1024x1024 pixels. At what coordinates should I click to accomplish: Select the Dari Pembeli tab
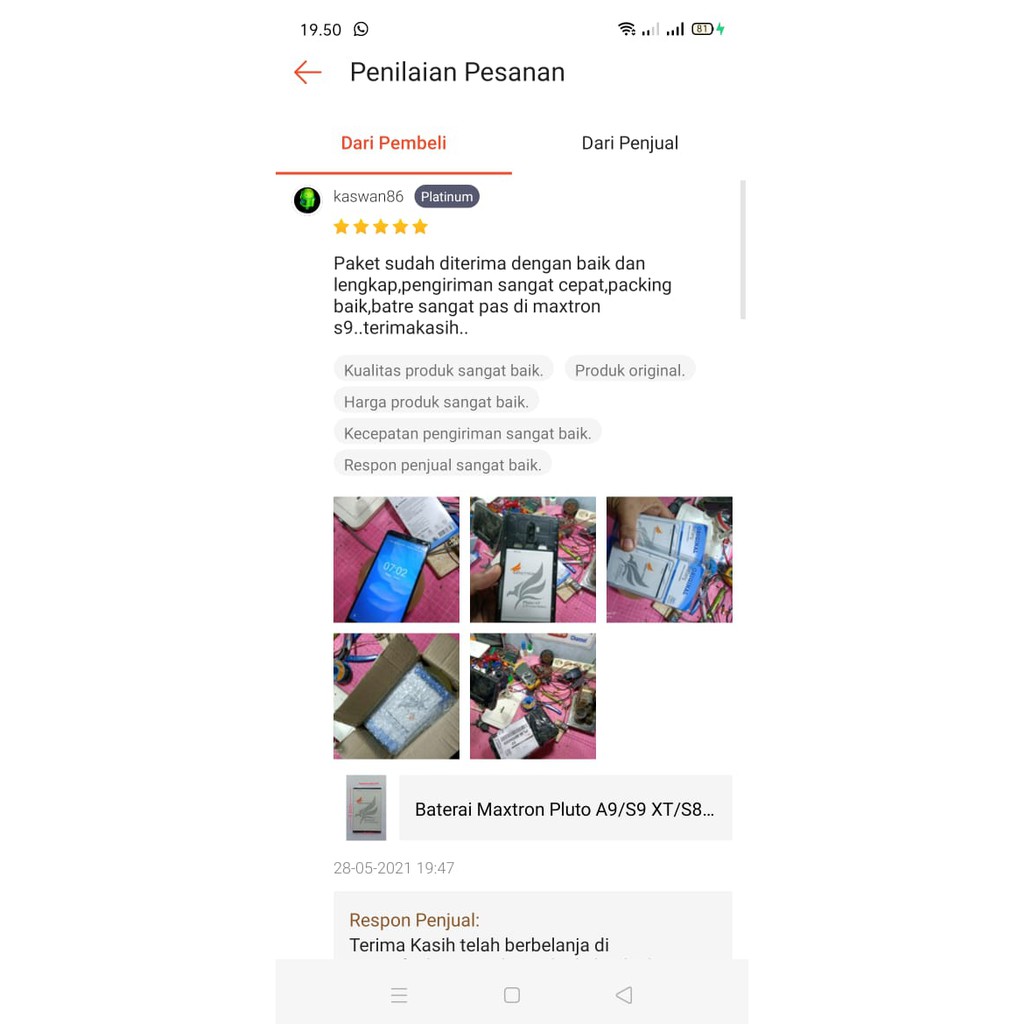click(394, 143)
